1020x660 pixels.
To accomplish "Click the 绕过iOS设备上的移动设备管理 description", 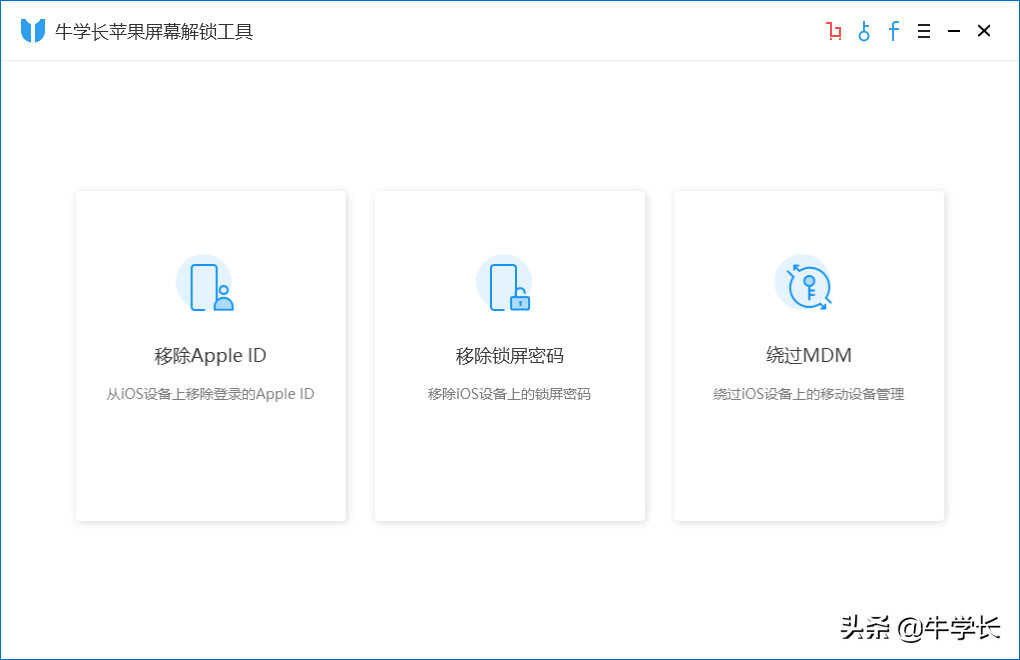I will [808, 394].
